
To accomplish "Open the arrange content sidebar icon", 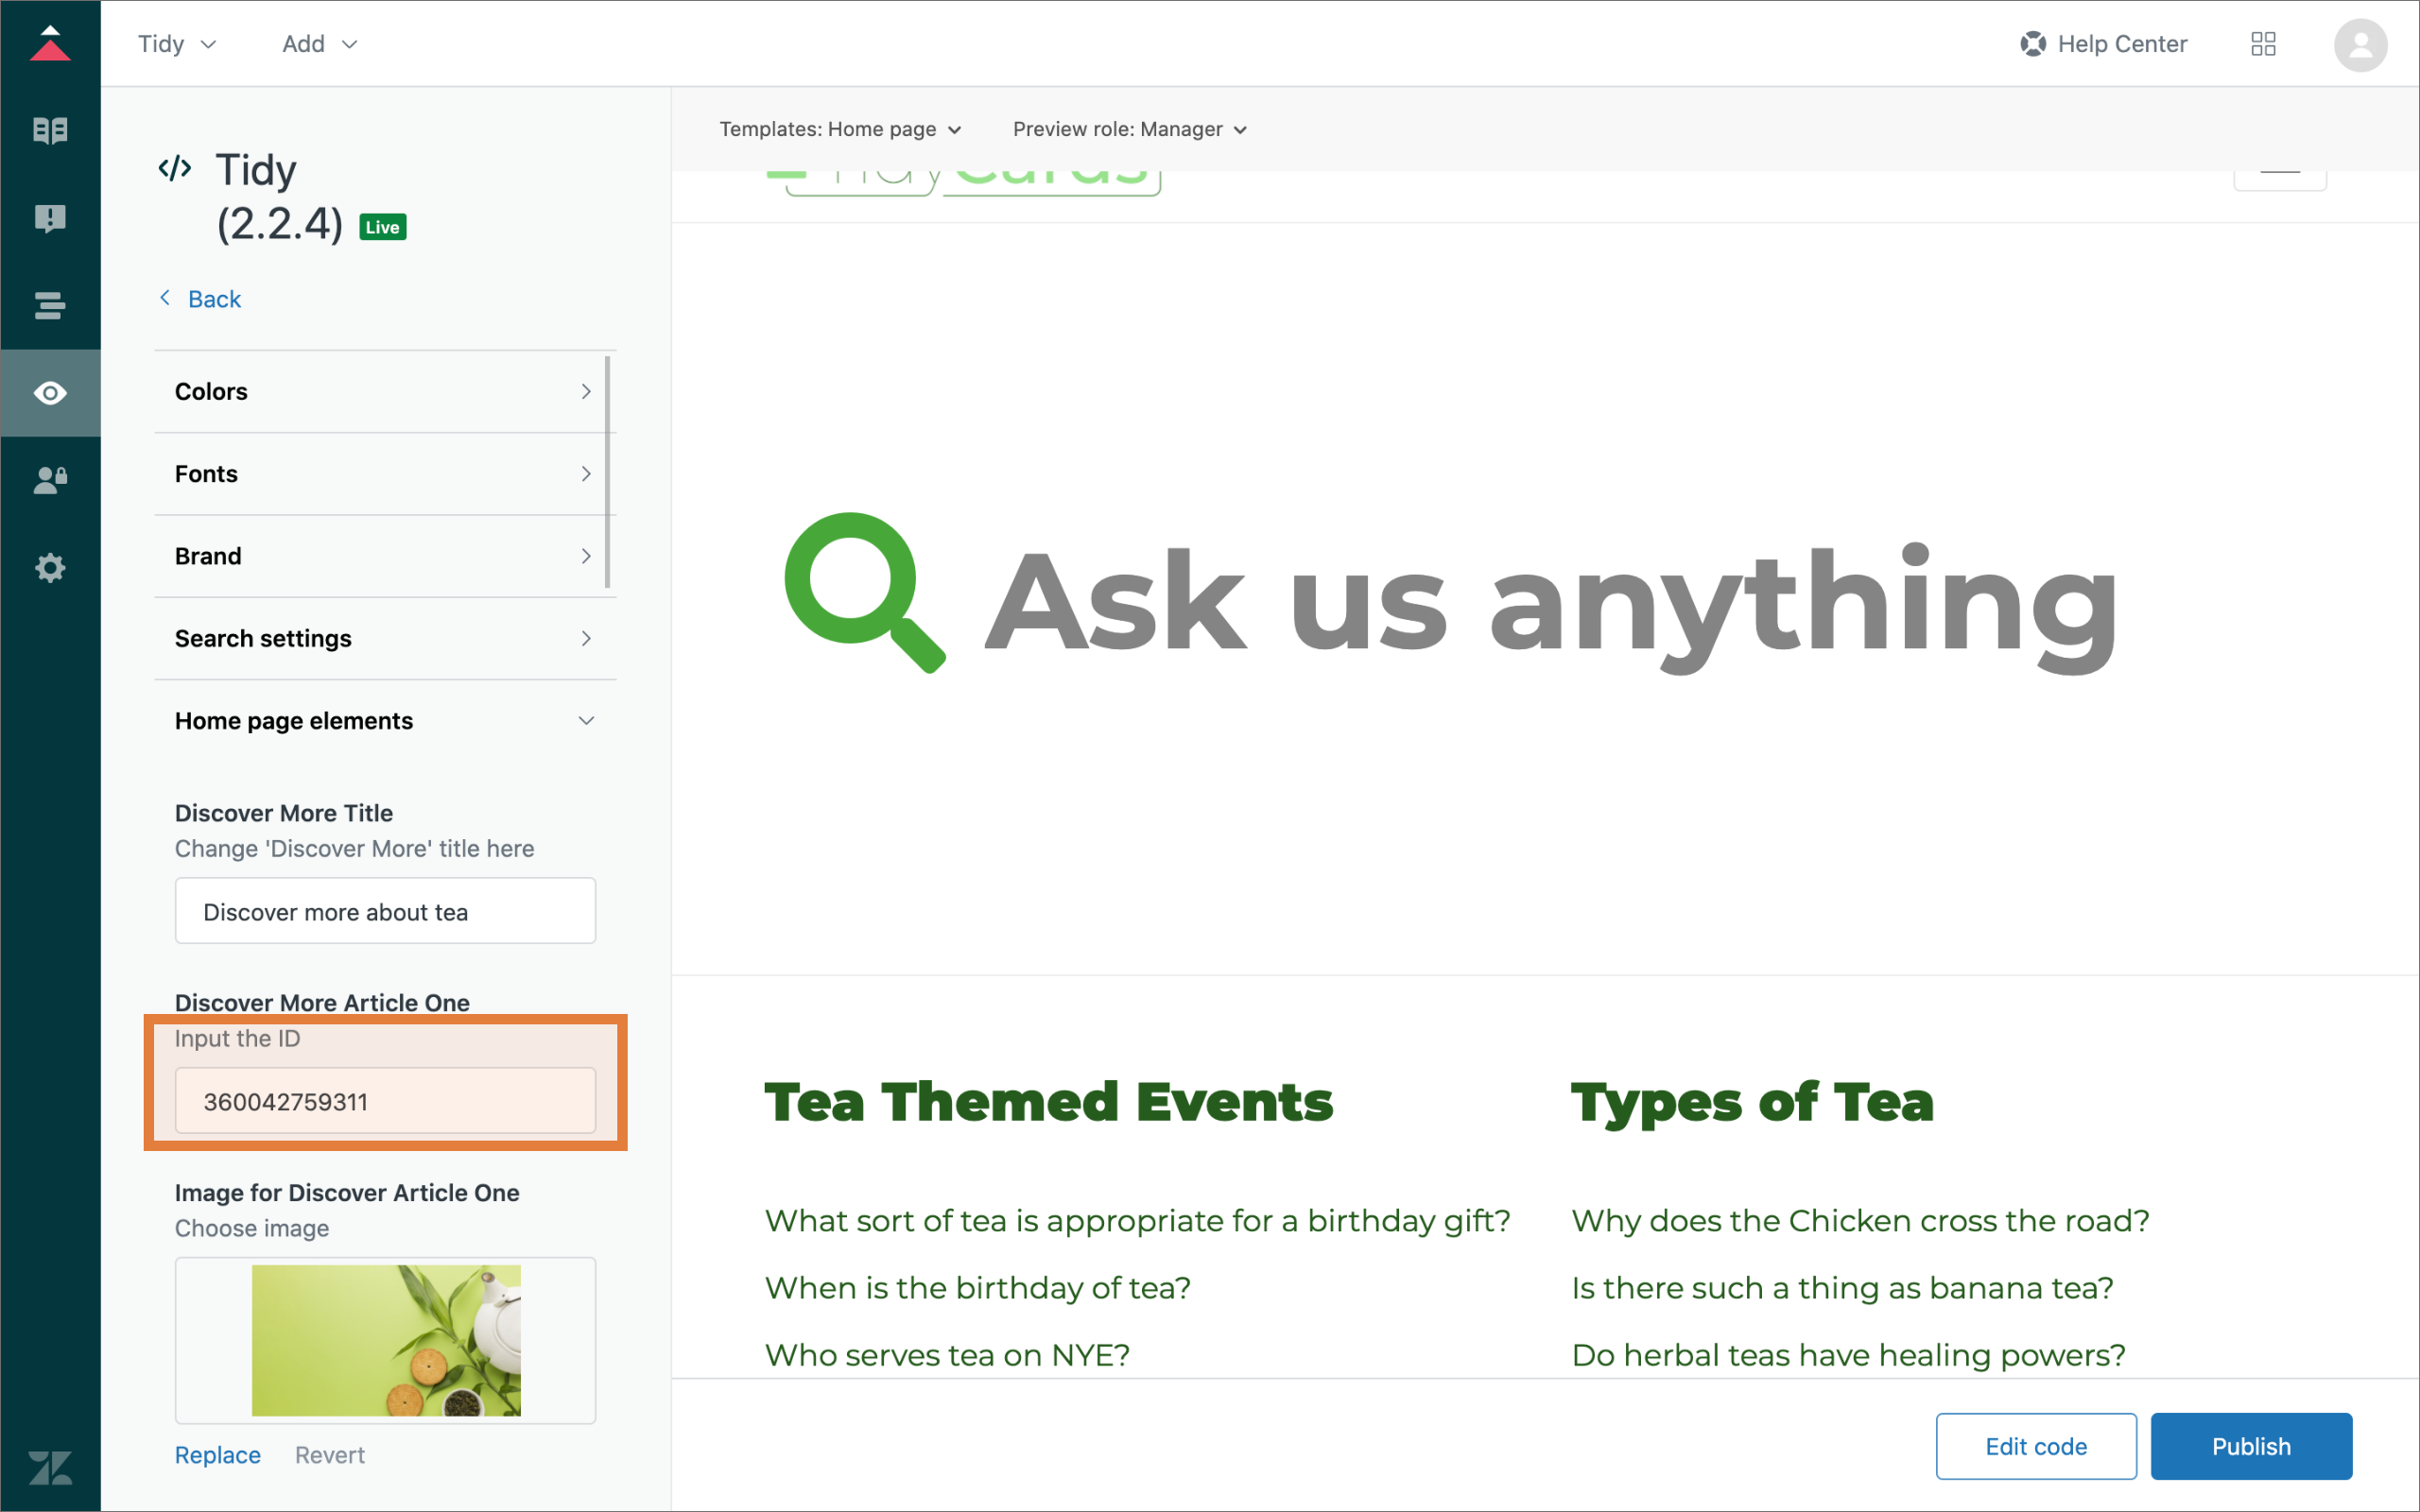I will point(50,305).
